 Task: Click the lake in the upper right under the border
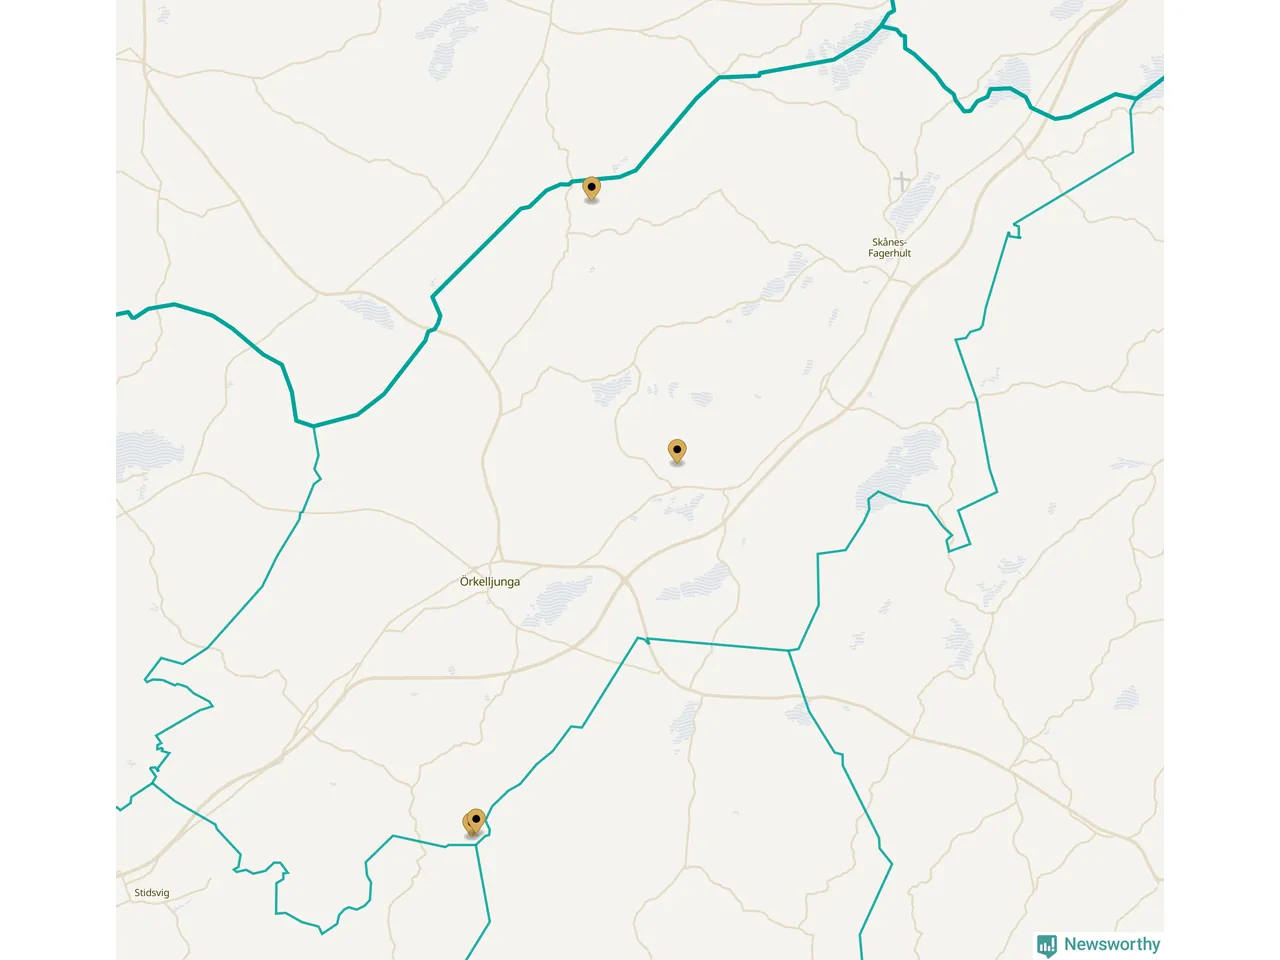point(1008,80)
